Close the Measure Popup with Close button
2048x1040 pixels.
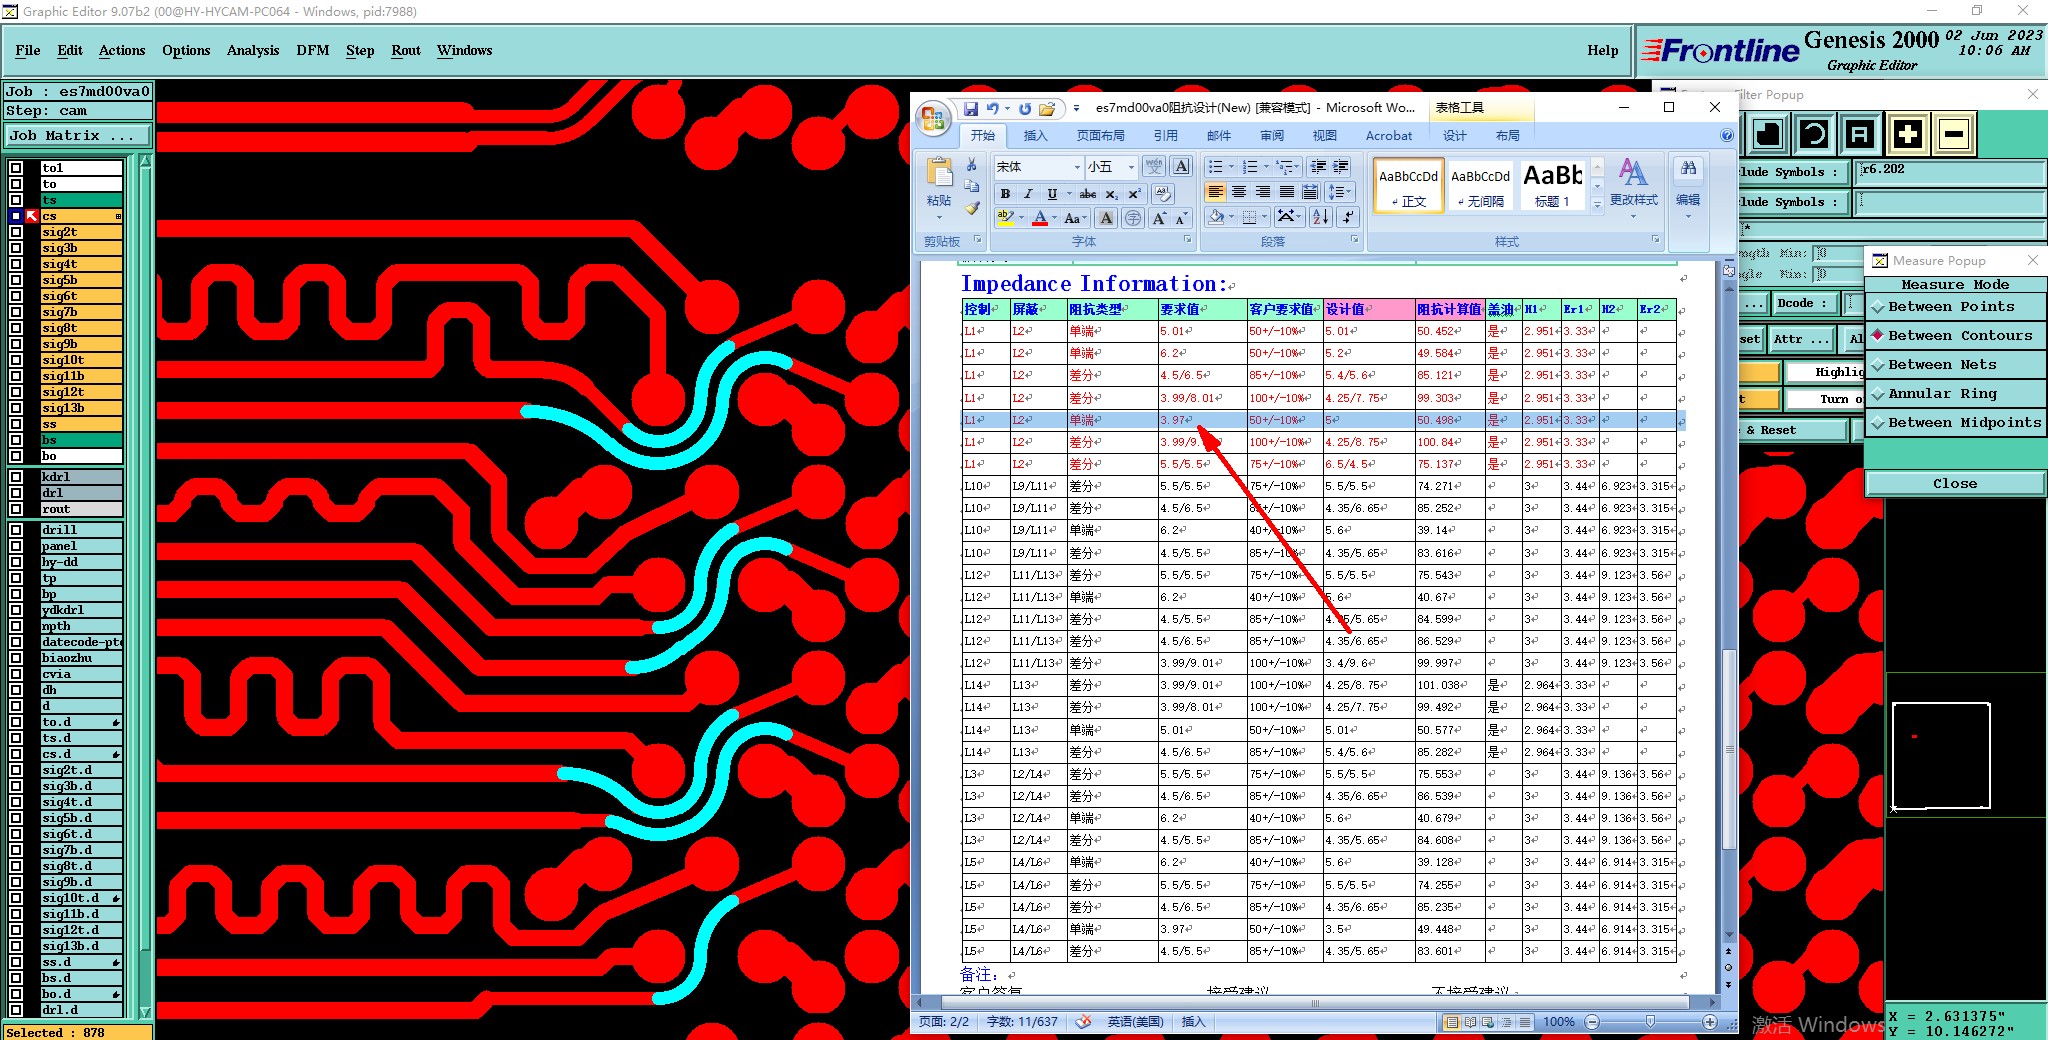pyautogui.click(x=1955, y=484)
